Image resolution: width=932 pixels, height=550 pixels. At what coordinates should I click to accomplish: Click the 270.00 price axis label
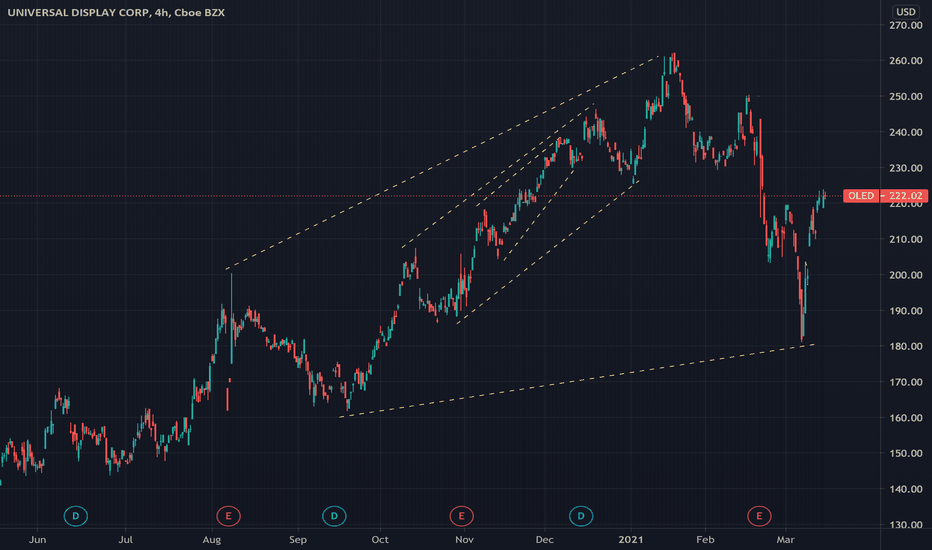click(906, 26)
